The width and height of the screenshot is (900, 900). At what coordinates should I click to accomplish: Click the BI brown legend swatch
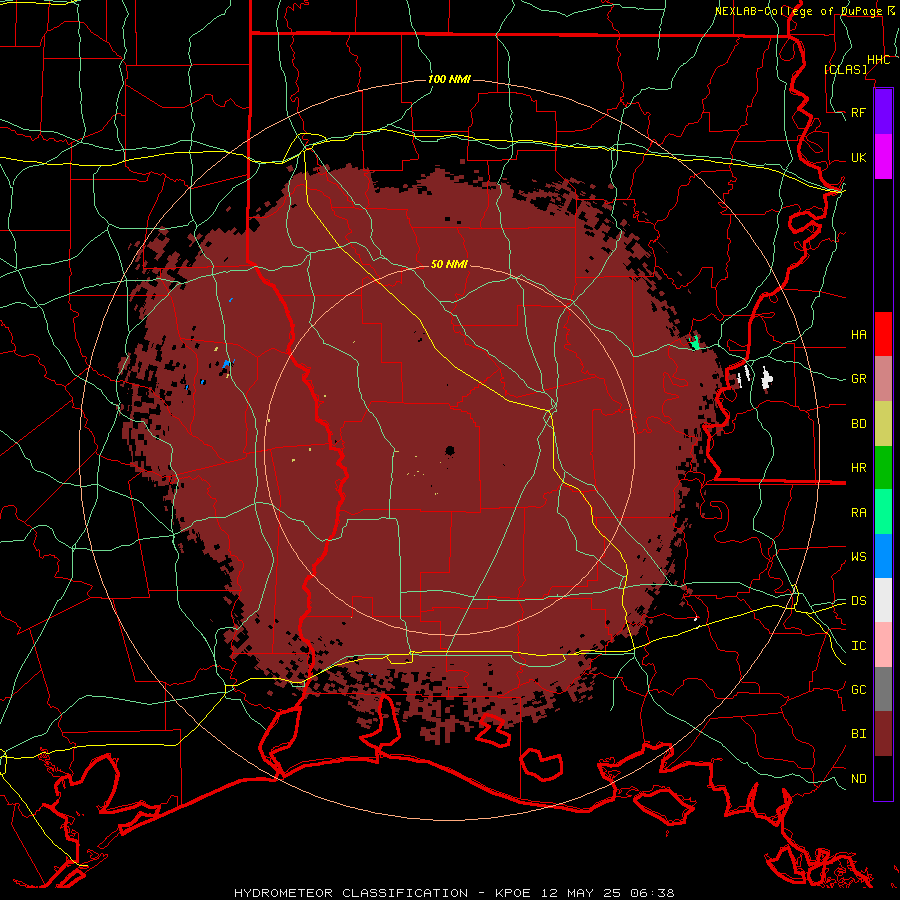pos(883,734)
